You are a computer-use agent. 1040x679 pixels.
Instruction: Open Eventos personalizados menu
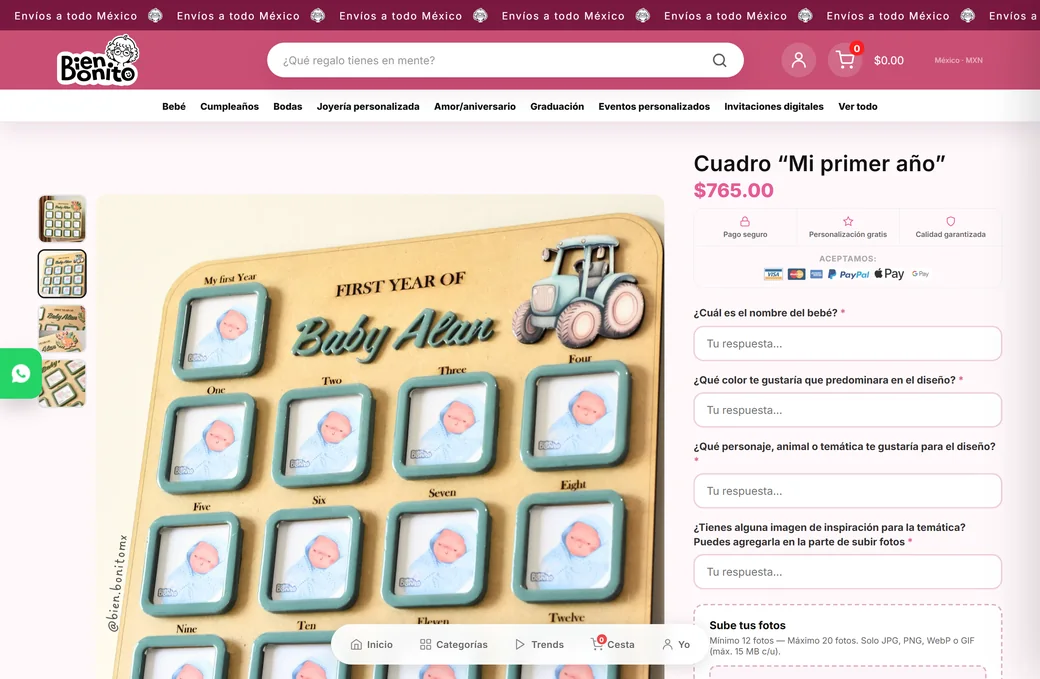(654, 106)
